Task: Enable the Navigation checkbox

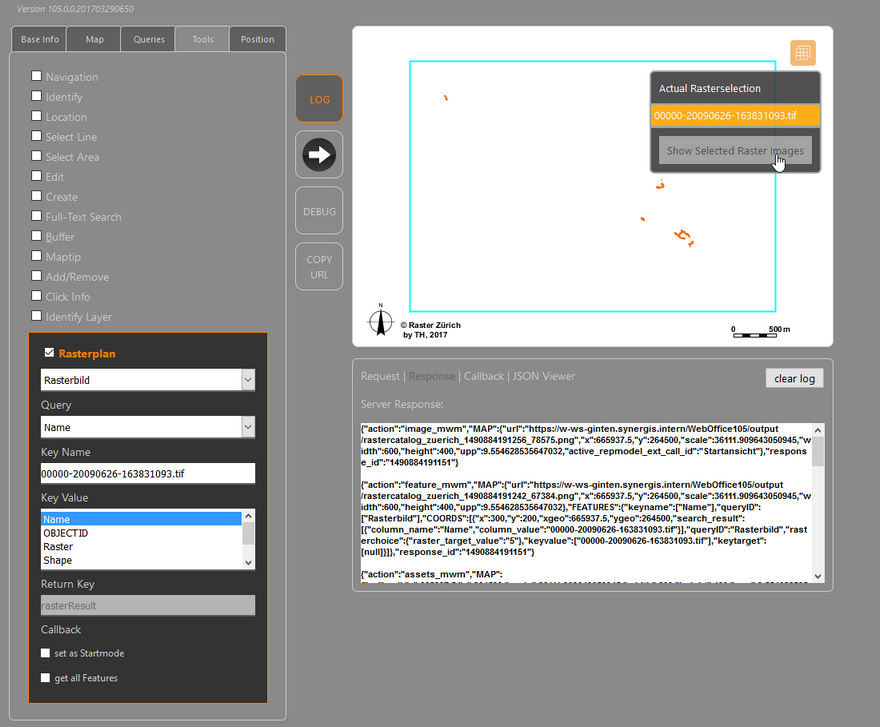Action: pos(36,76)
